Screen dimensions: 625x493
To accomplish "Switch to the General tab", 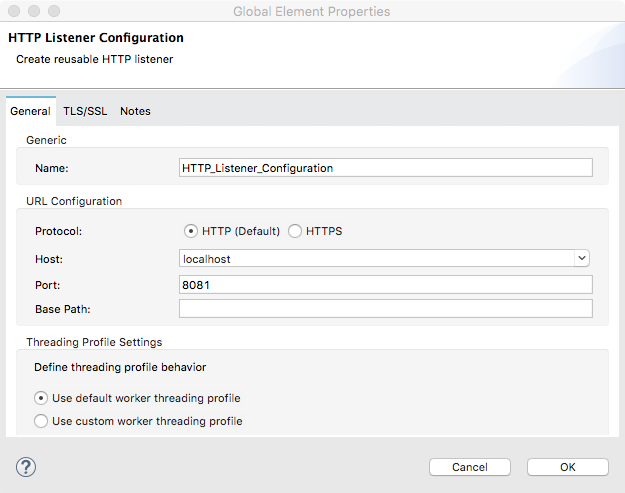I will 30,111.
